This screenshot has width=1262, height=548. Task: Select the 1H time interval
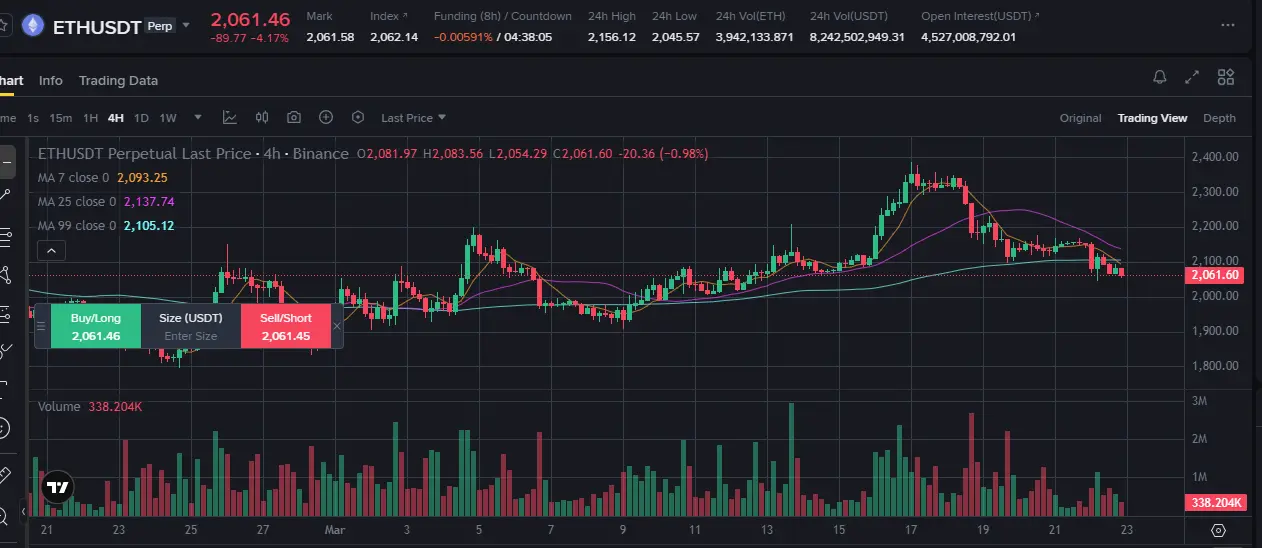(x=90, y=118)
